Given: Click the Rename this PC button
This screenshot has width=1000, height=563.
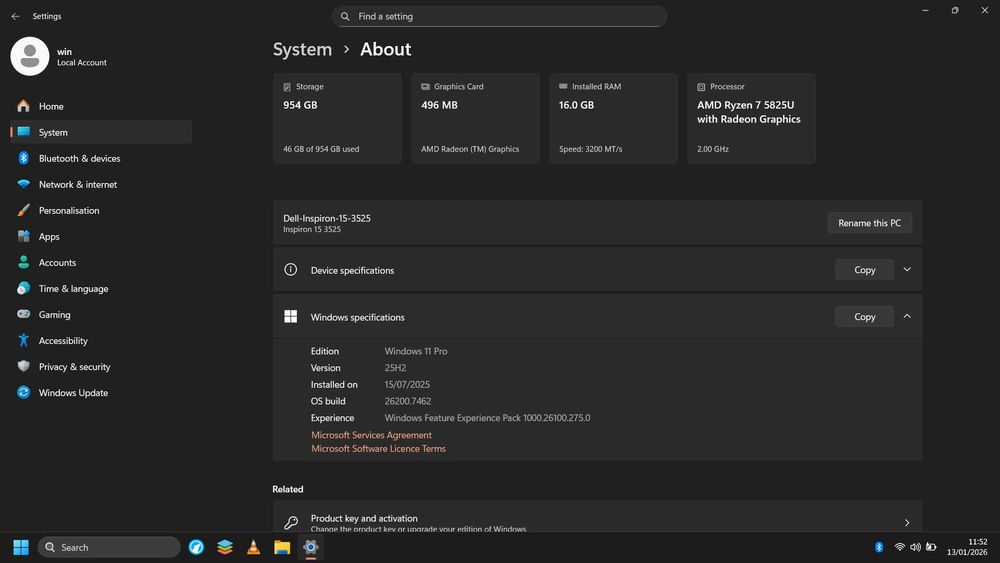Looking at the screenshot, I should coord(869,223).
